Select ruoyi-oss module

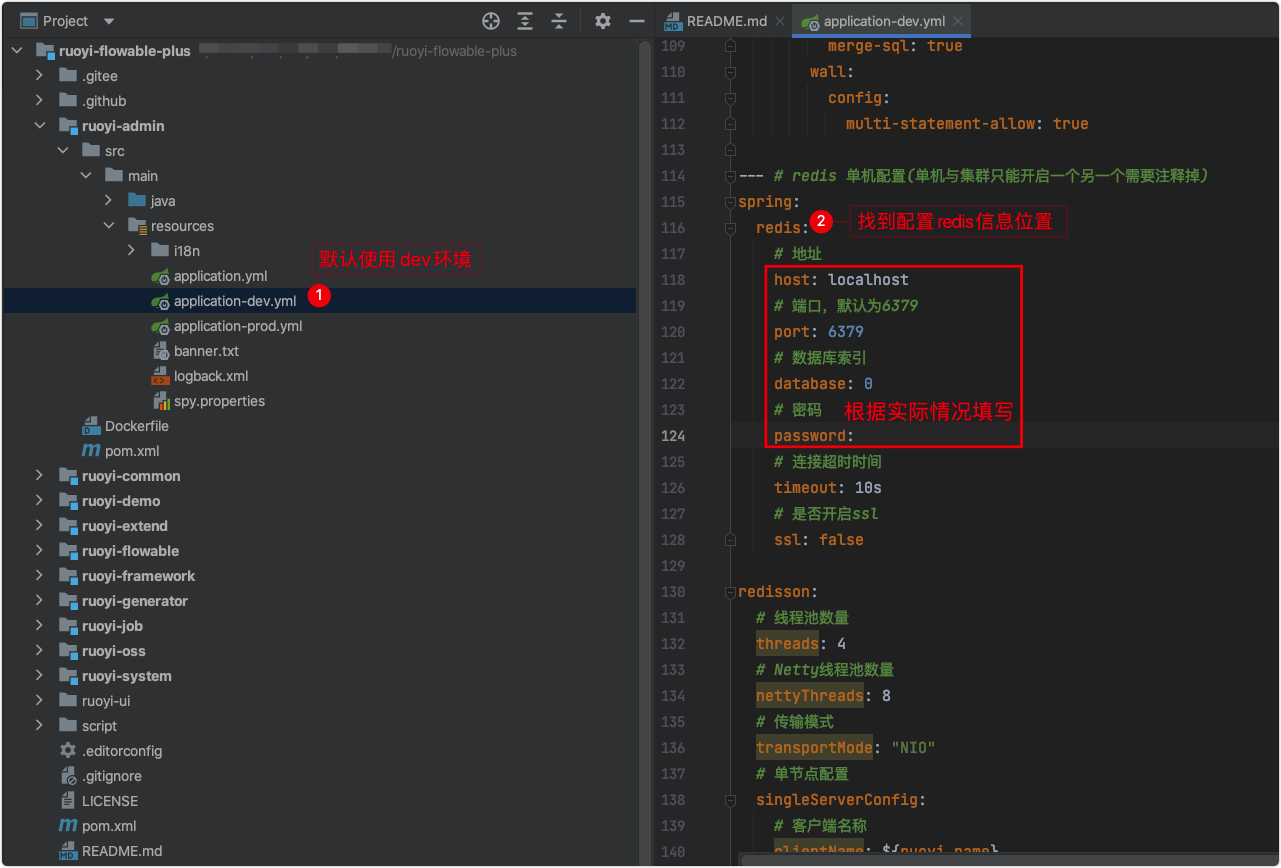point(114,651)
